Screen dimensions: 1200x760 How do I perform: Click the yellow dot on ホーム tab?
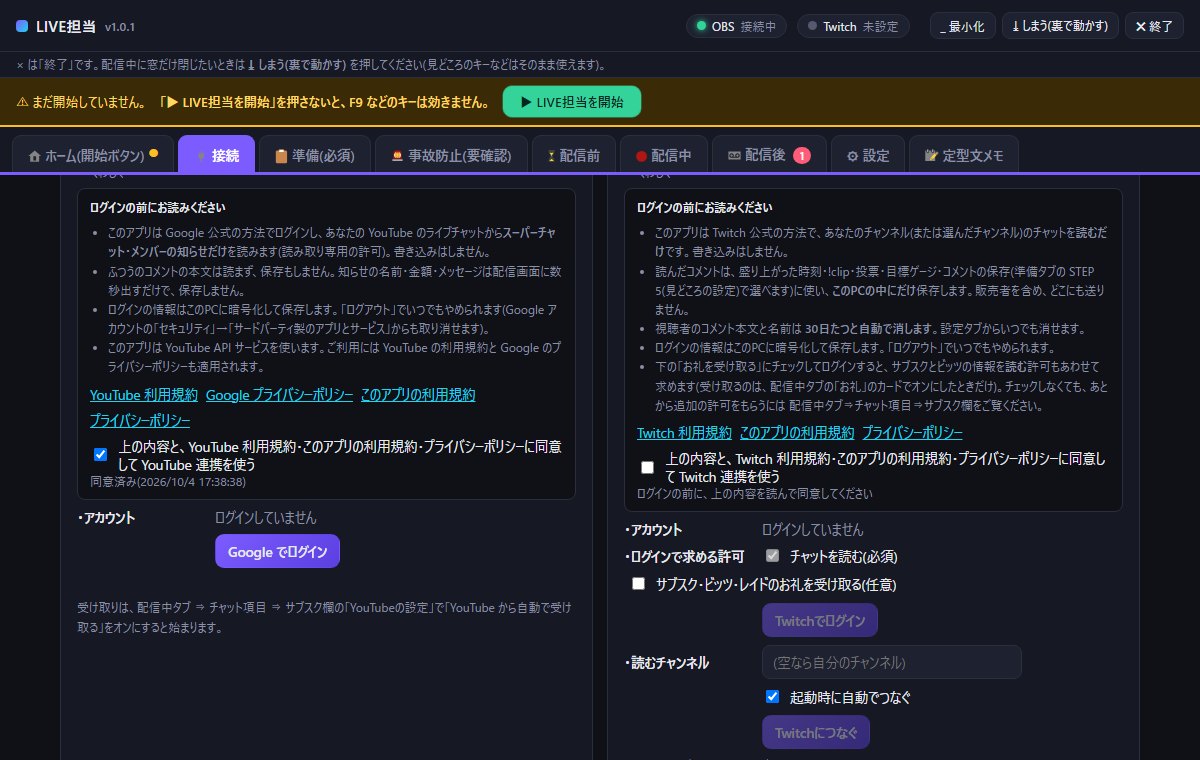pyautogui.click(x=153, y=154)
